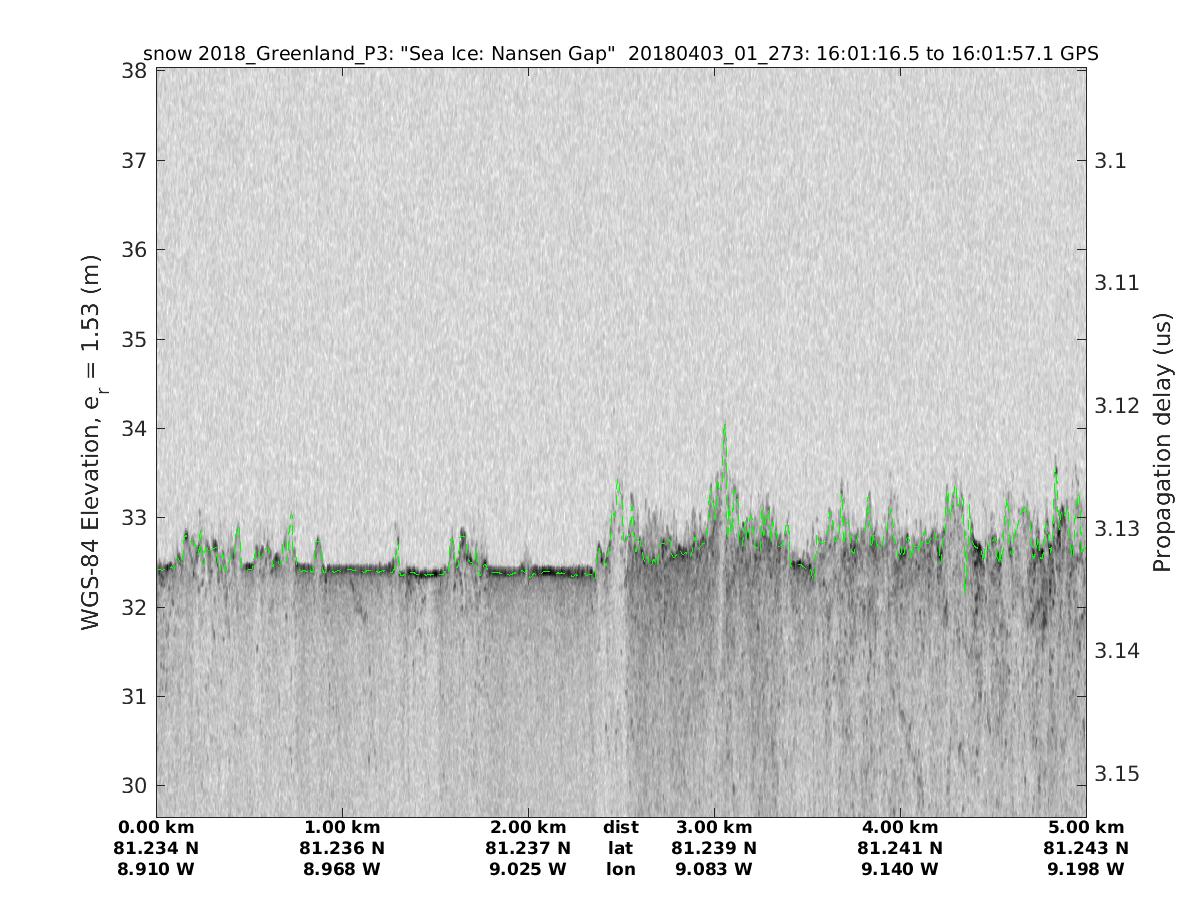Click the "0.00 km" distance label
The height and width of the screenshot is (900, 1200).
pos(156,827)
